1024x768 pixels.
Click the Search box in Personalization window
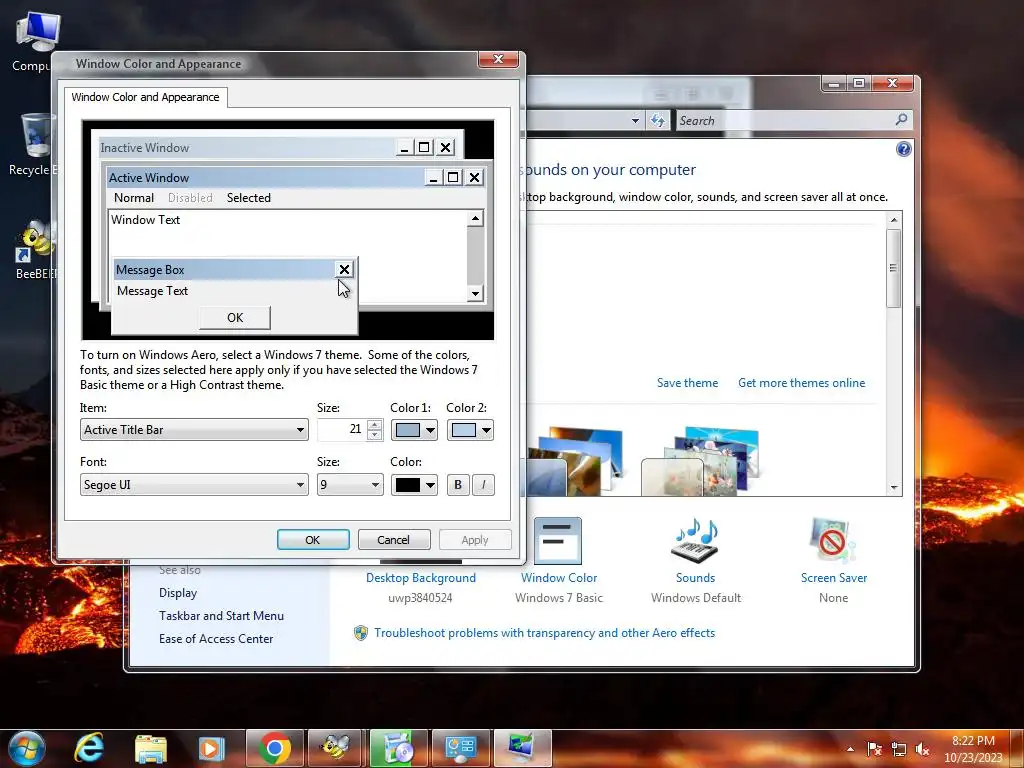793,120
